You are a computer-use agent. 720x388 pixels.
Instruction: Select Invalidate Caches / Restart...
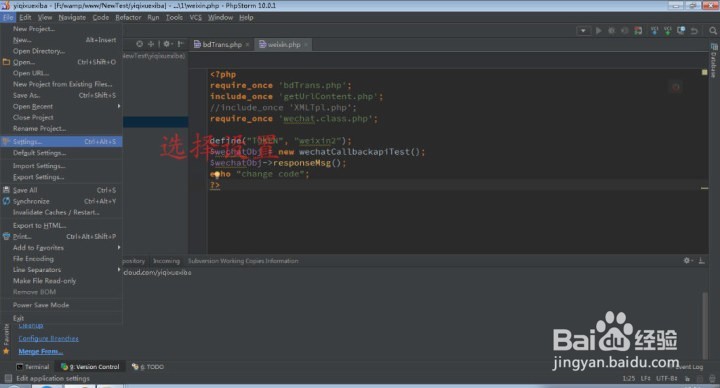point(62,212)
